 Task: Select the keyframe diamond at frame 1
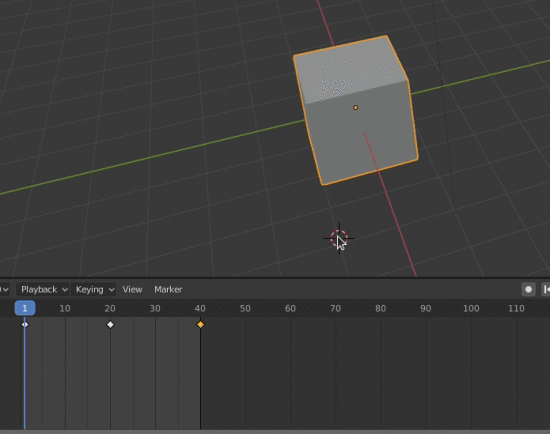25,325
